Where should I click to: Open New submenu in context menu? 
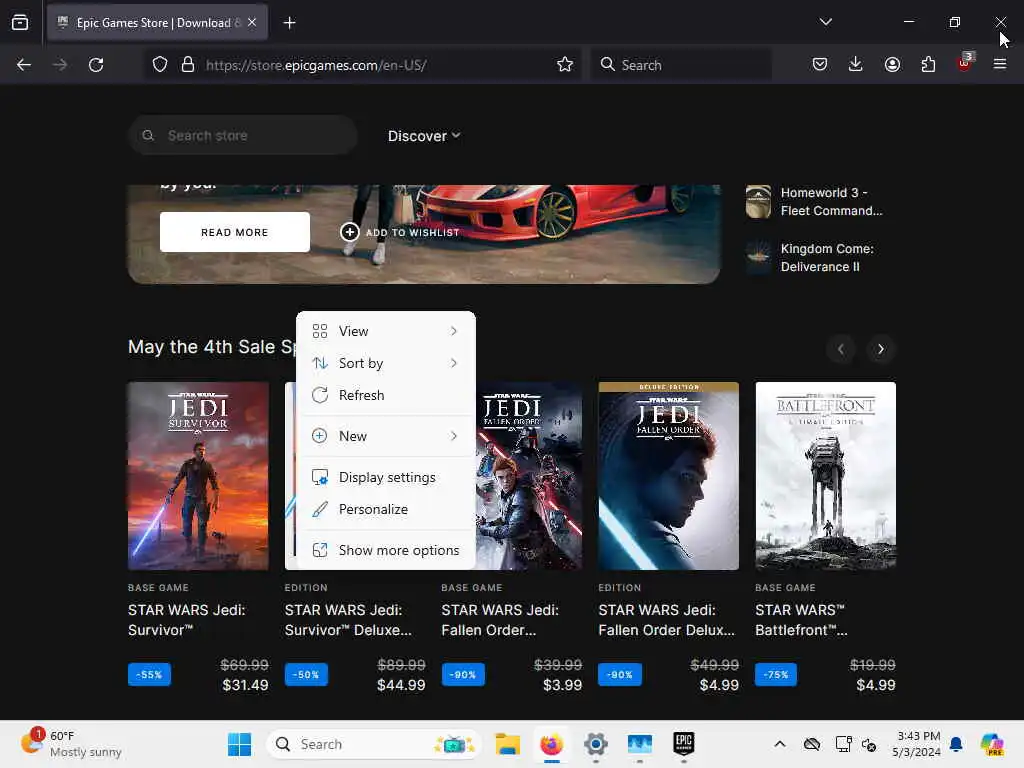(x=385, y=436)
